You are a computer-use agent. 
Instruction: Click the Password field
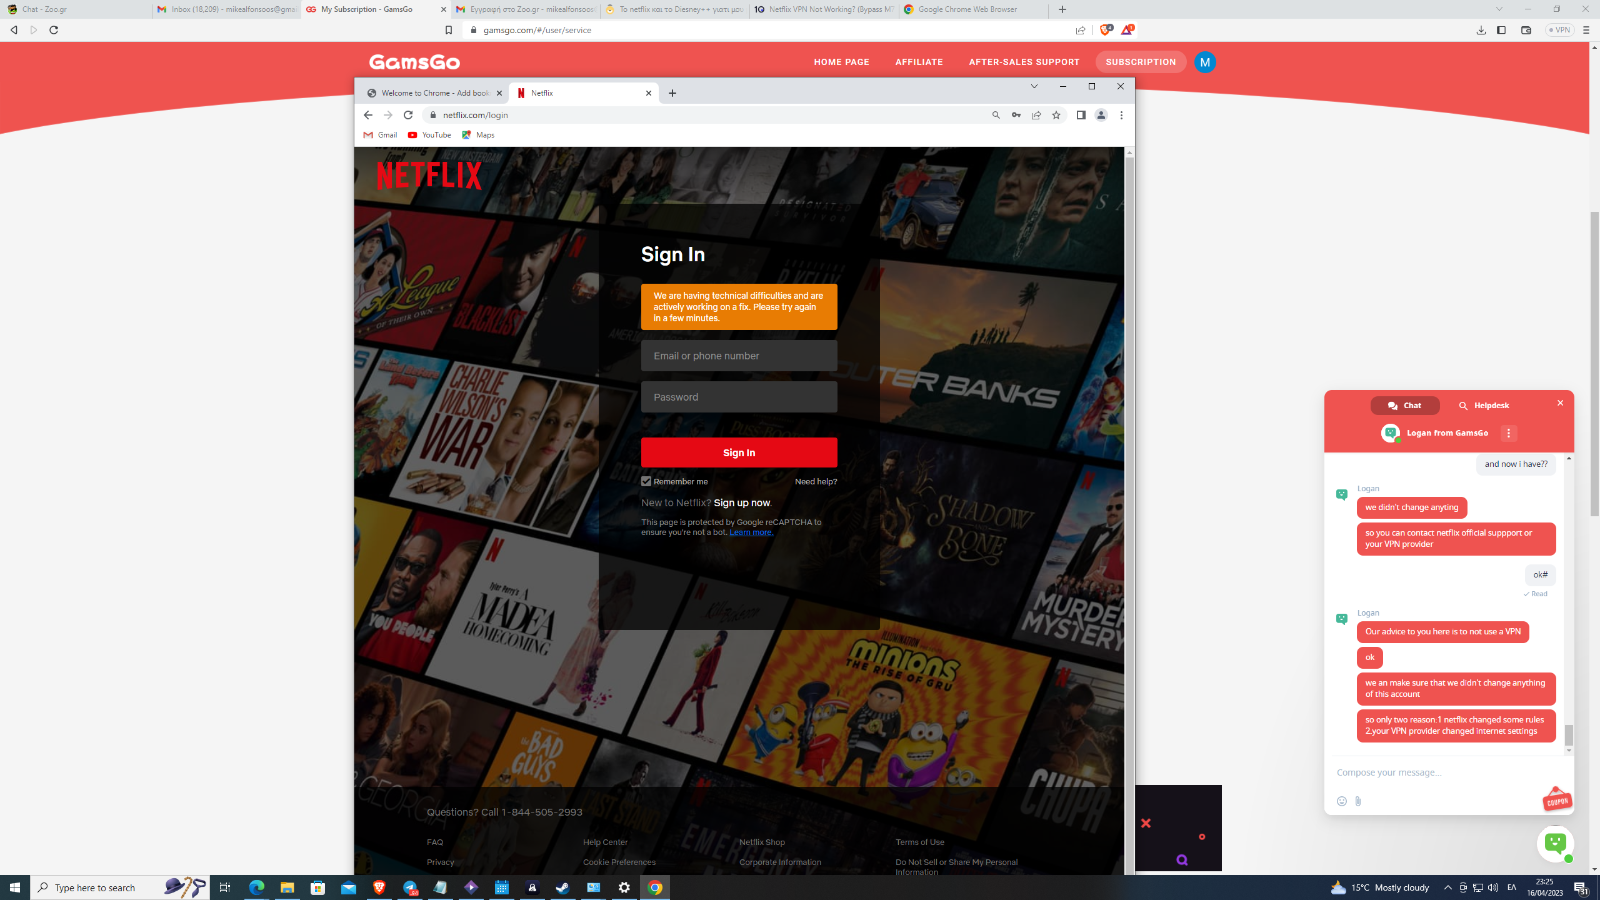click(x=739, y=397)
